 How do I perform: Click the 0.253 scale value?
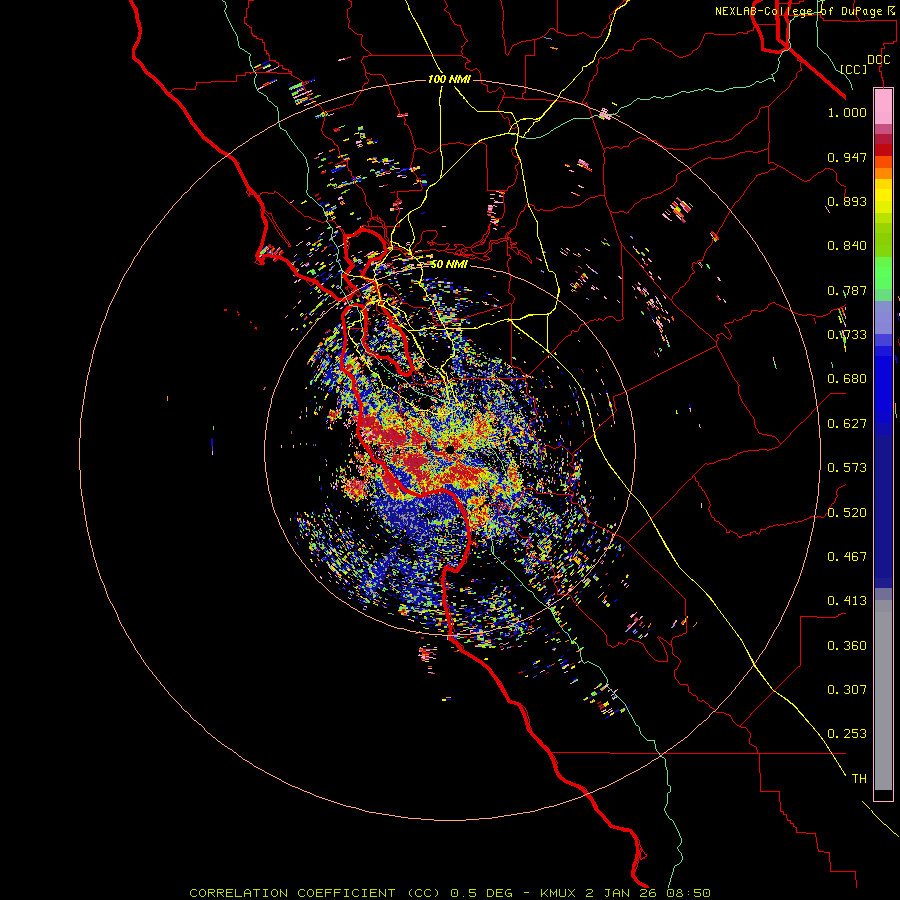click(847, 734)
